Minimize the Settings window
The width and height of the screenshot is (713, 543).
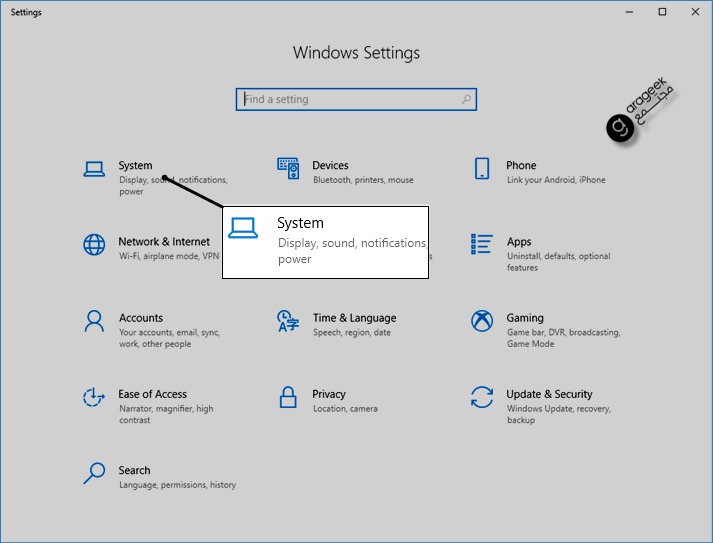[629, 12]
